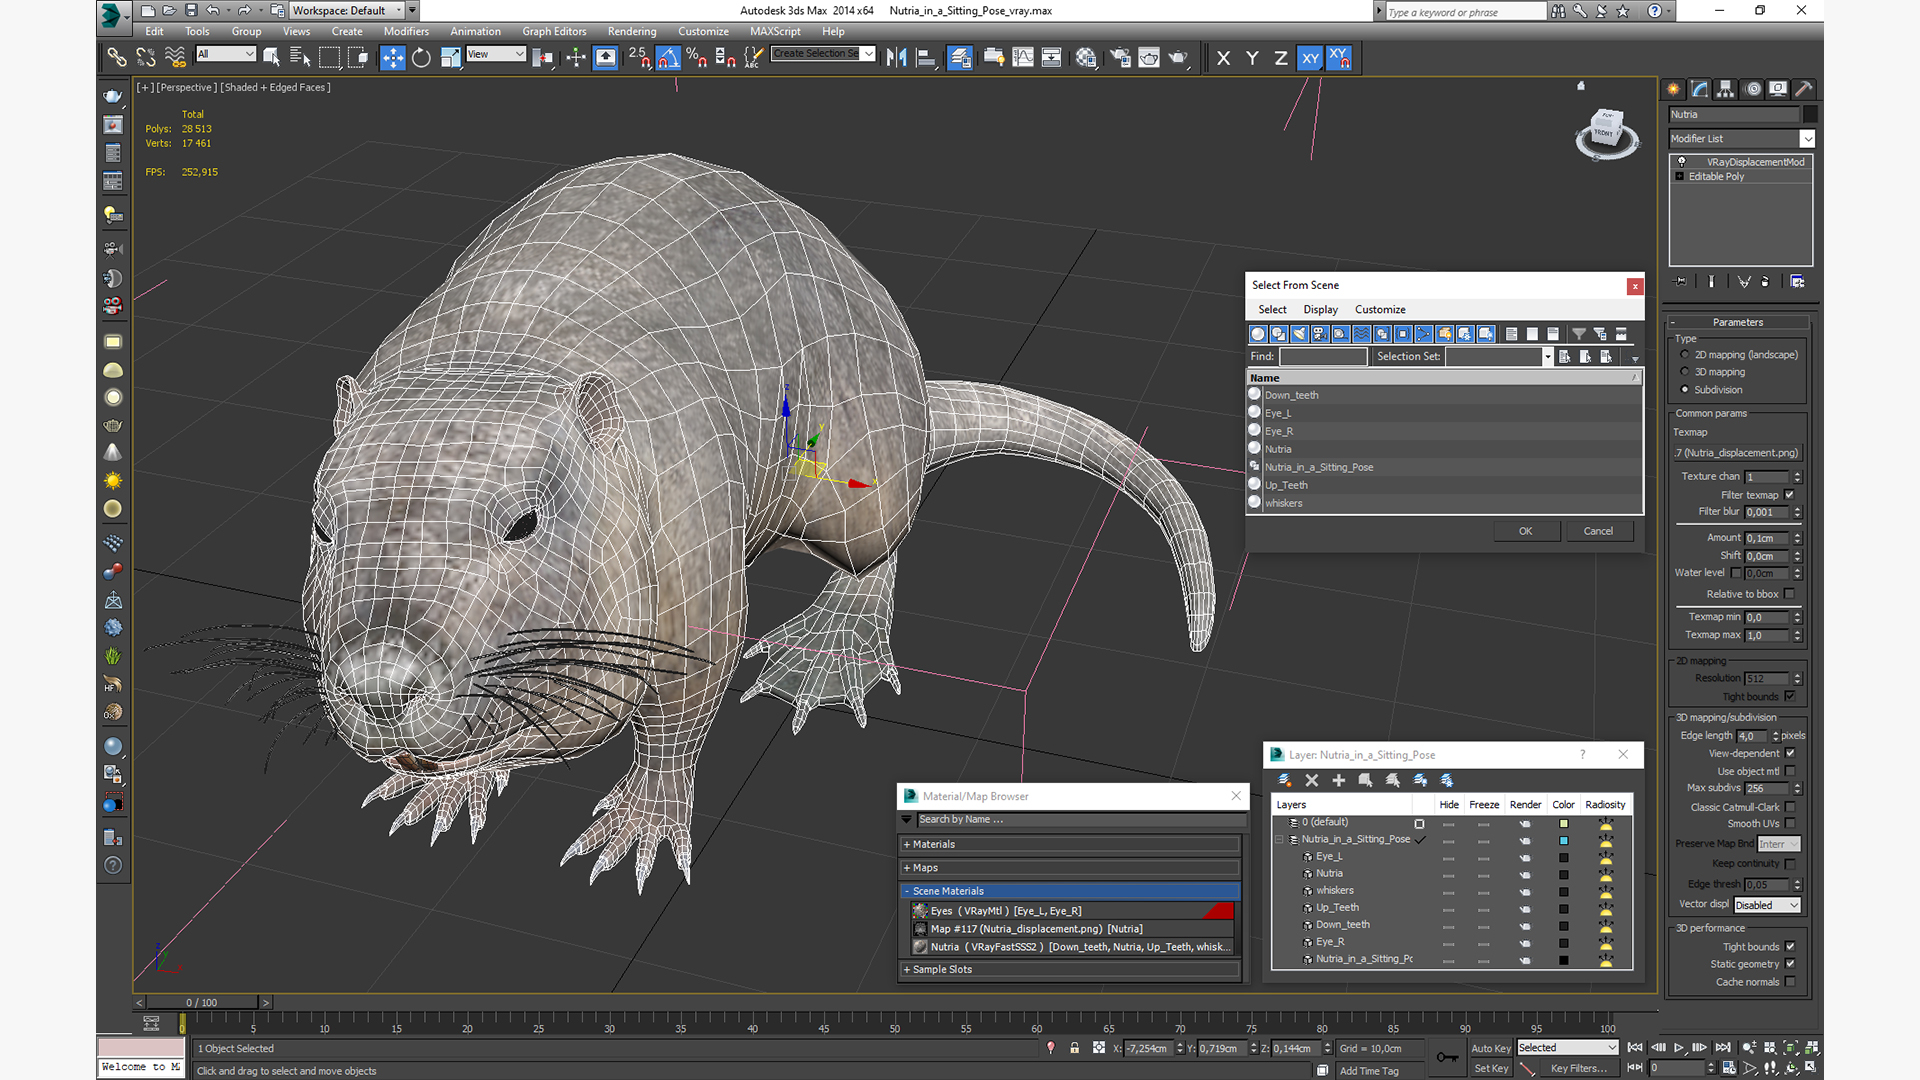
Task: Toggle the Filter texmap checkbox
Action: (x=1790, y=495)
